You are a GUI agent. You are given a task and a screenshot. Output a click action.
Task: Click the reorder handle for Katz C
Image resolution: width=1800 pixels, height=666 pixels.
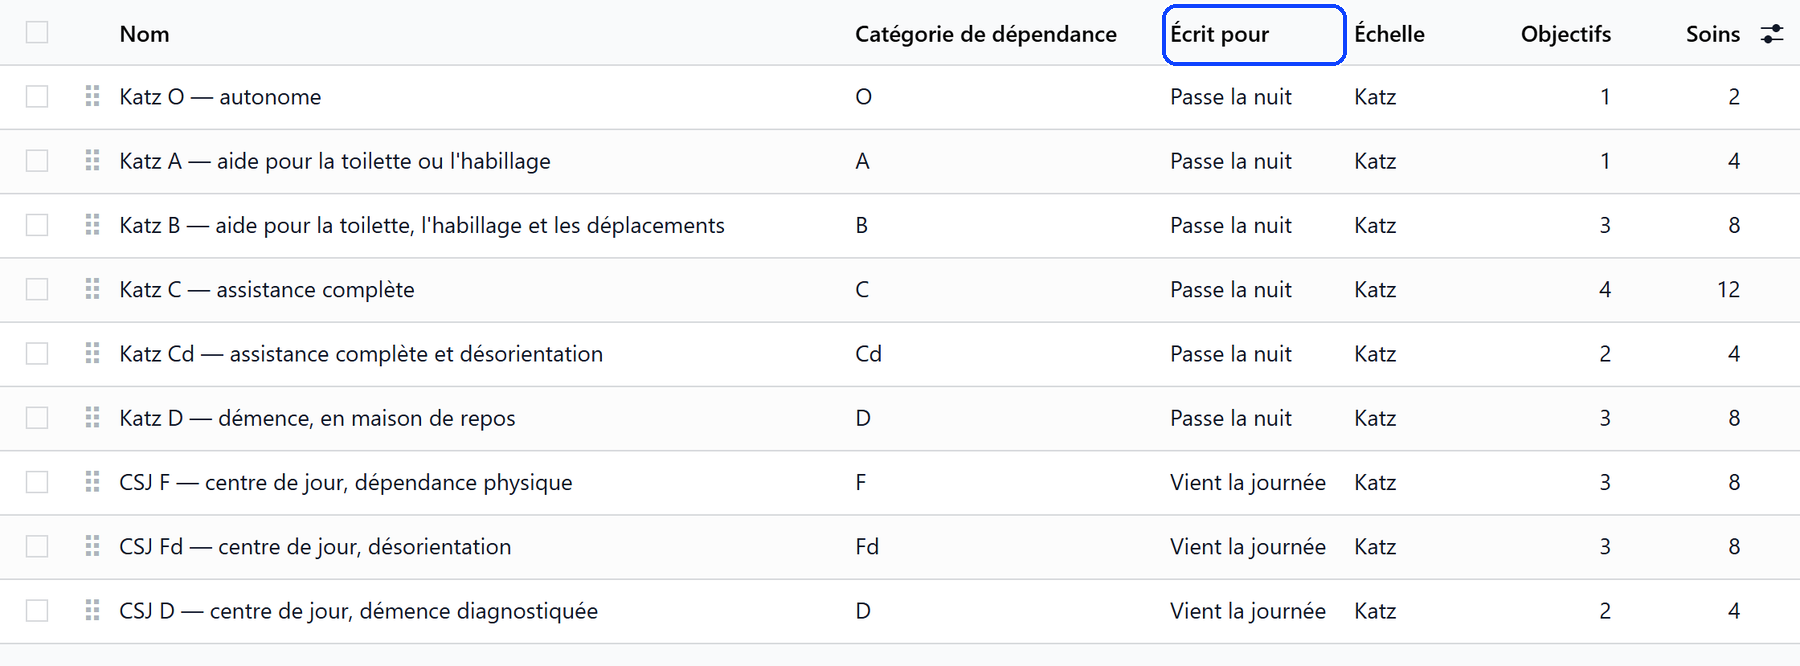92,289
